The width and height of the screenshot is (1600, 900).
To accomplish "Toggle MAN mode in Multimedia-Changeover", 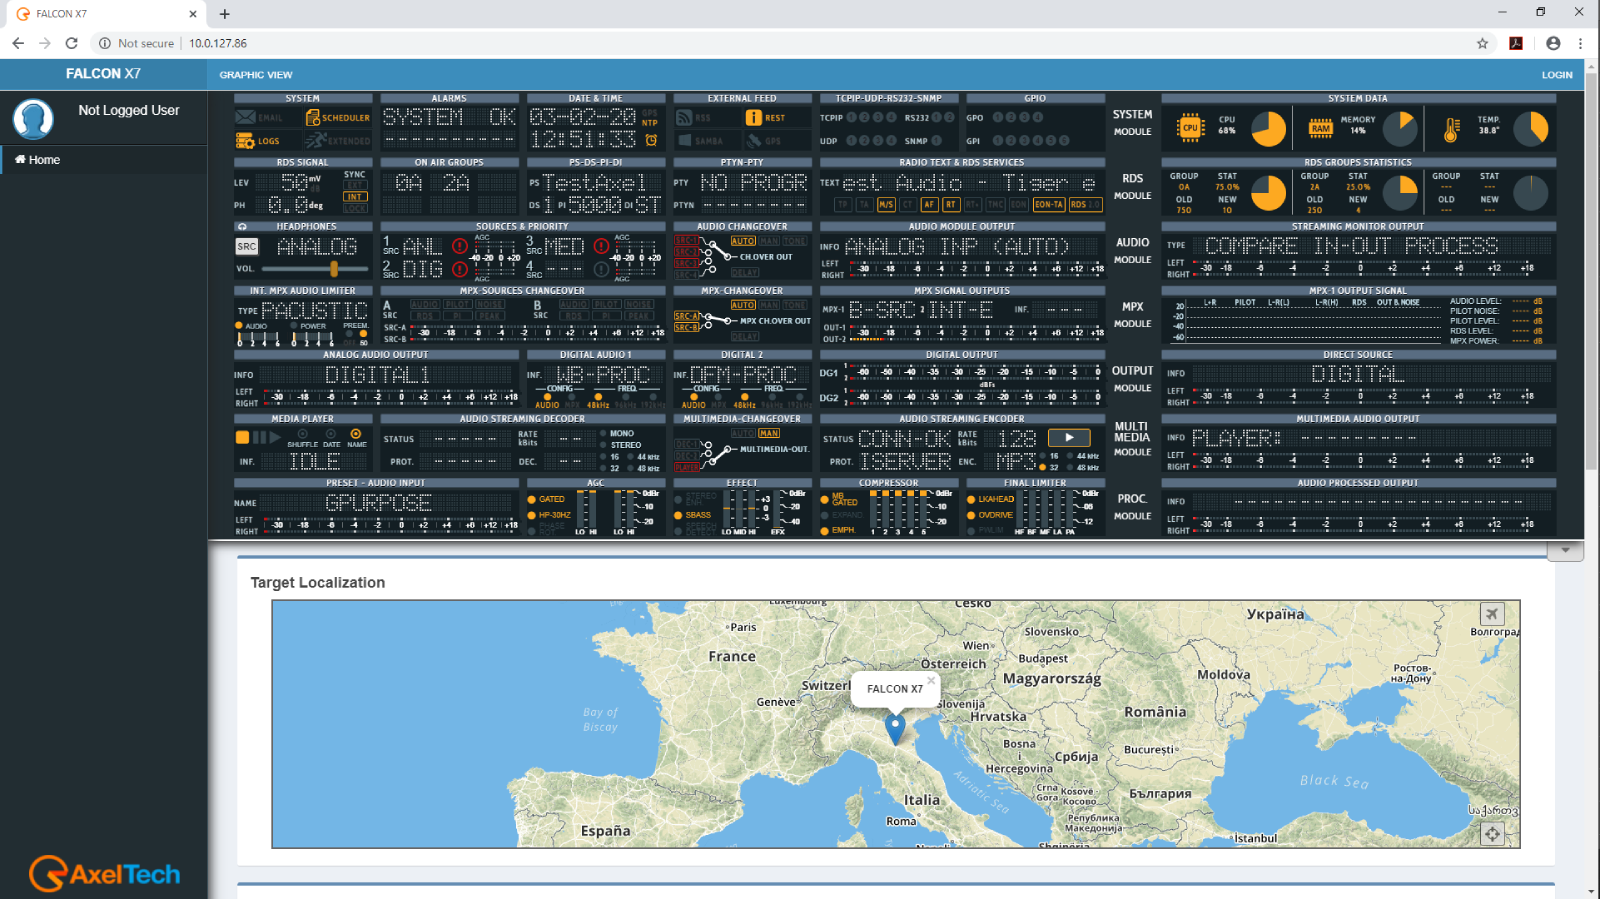I will (x=768, y=433).
